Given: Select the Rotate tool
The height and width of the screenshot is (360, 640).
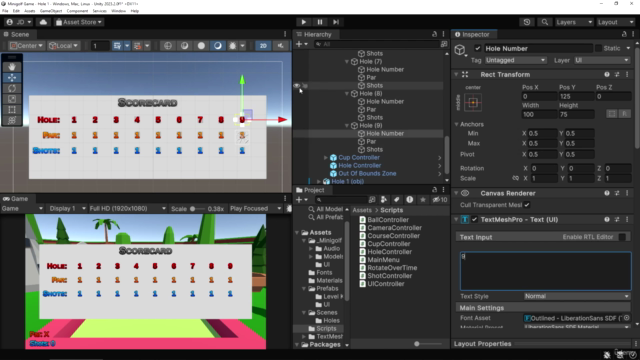Looking at the screenshot, I should pos(12,88).
